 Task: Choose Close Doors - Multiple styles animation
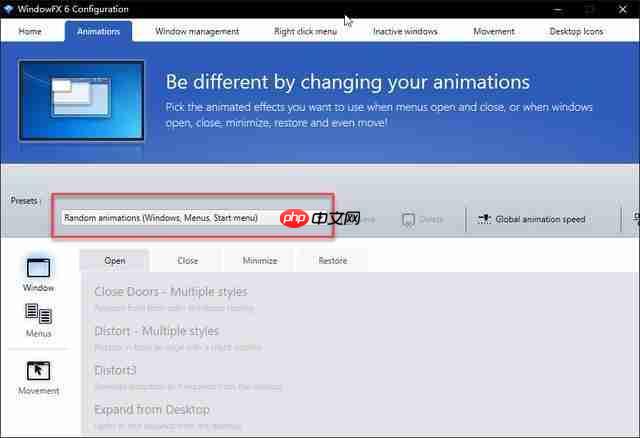(x=171, y=292)
